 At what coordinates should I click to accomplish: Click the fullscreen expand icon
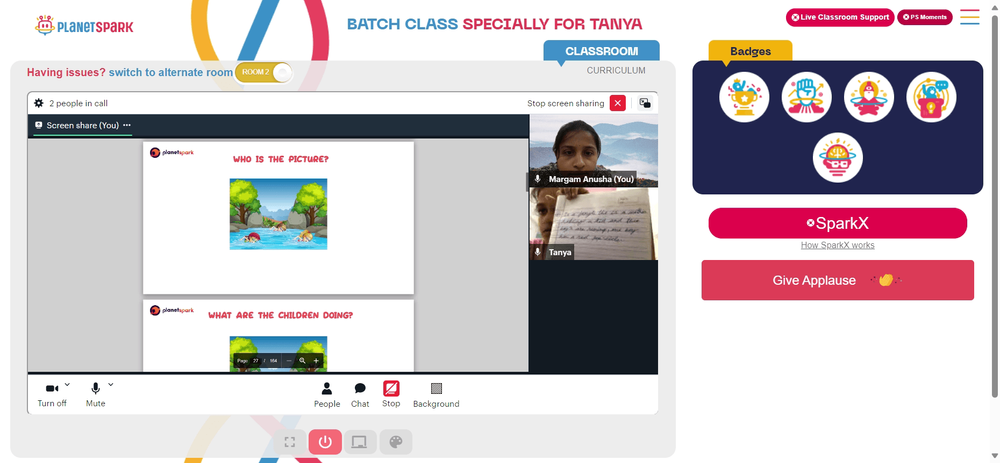(x=290, y=442)
